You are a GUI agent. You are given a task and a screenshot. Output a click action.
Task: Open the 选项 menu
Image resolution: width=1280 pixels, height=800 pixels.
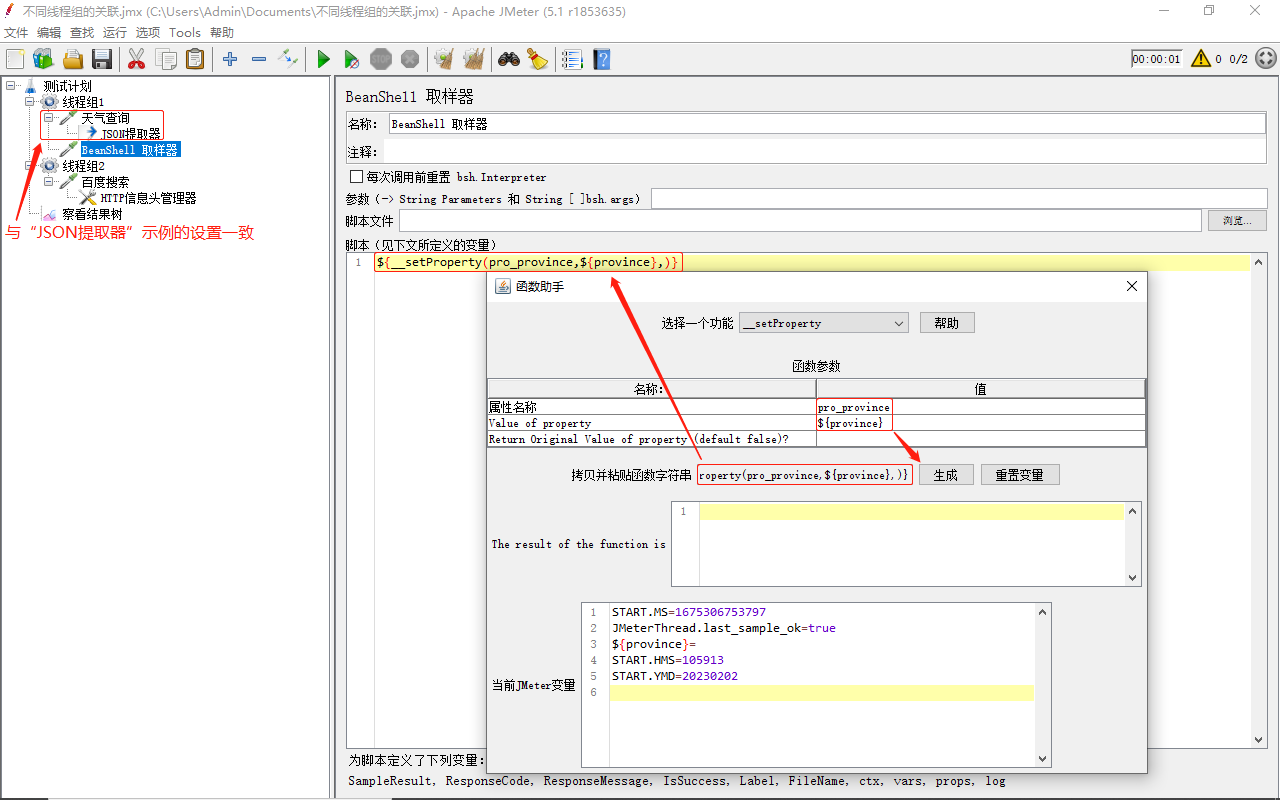click(x=148, y=32)
